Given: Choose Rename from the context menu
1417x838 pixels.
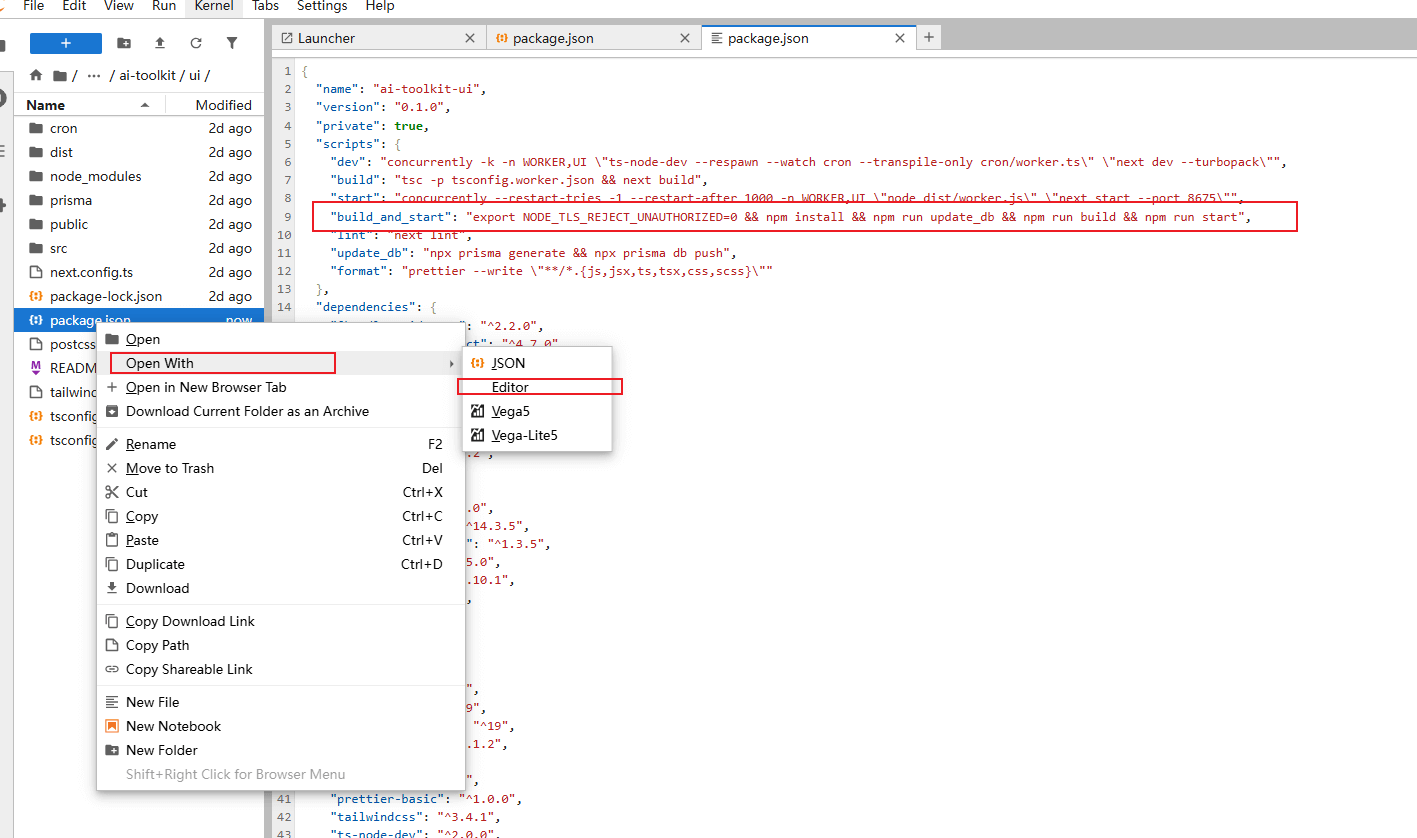Looking at the screenshot, I should click(x=281, y=444).
